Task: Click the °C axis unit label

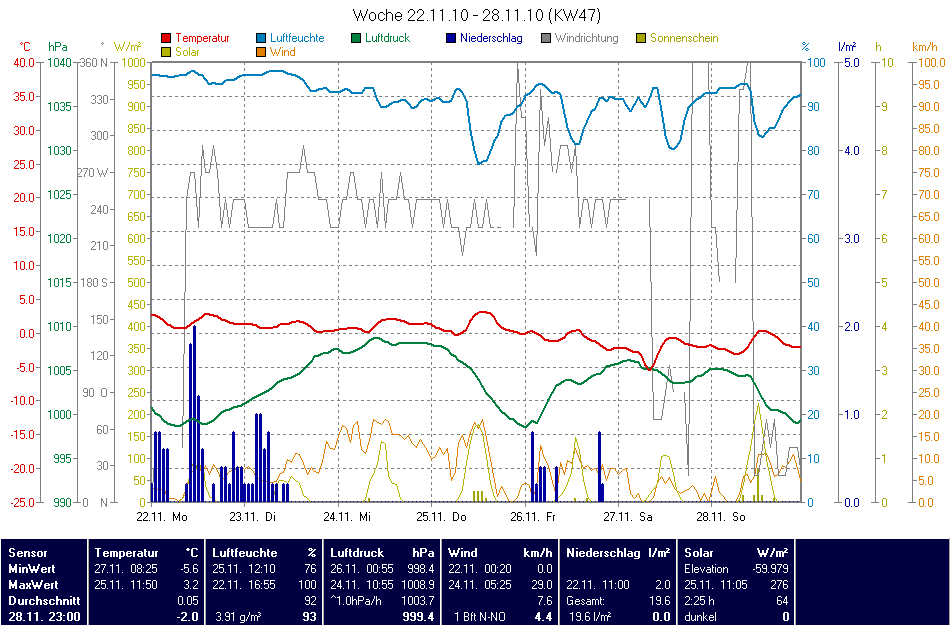Action: pos(25,47)
